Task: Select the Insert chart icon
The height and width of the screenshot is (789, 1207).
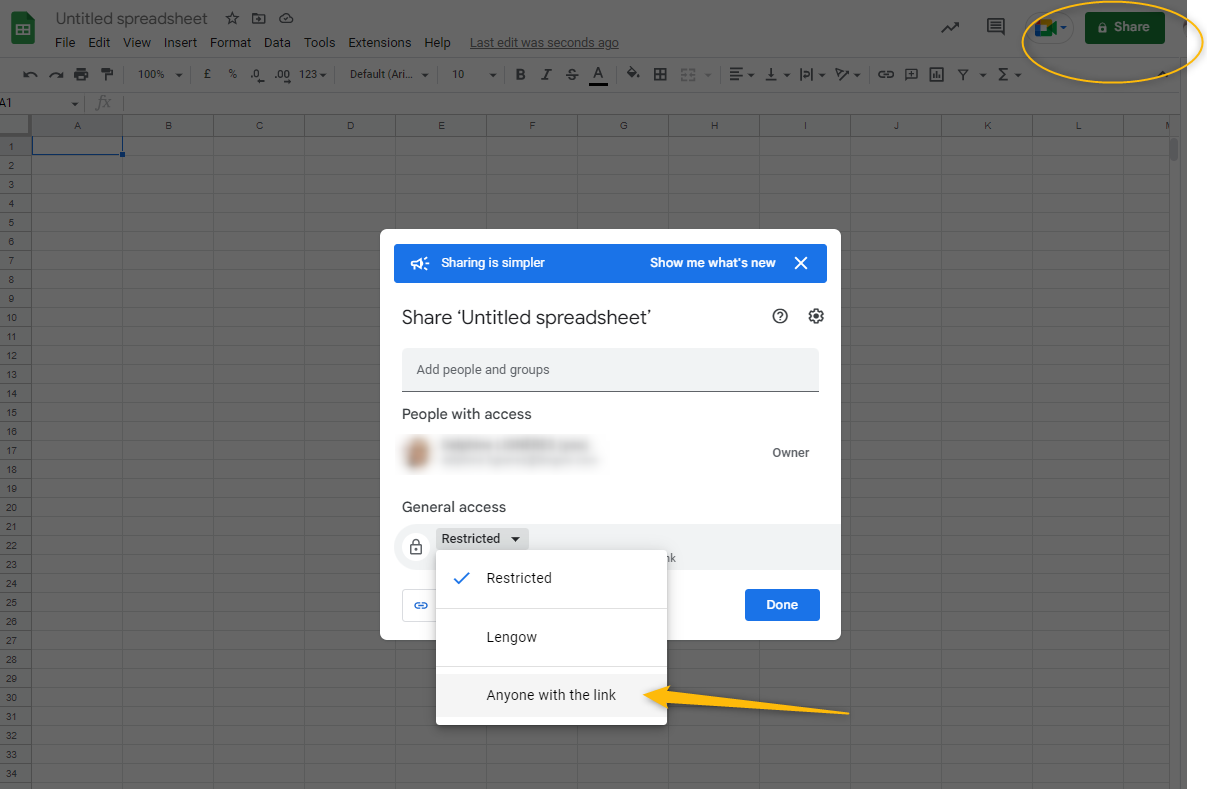Action: pos(936,74)
